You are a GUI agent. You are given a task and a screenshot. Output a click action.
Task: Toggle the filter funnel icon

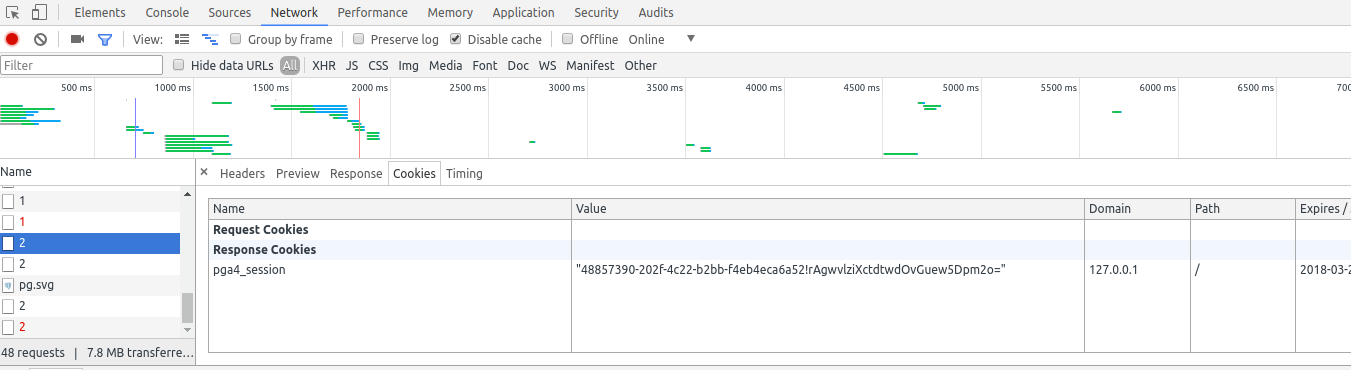tap(104, 39)
